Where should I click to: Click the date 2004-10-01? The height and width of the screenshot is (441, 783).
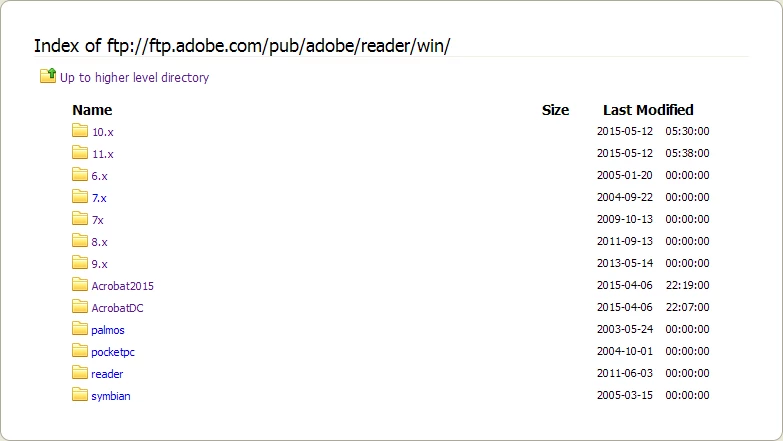click(x=625, y=351)
